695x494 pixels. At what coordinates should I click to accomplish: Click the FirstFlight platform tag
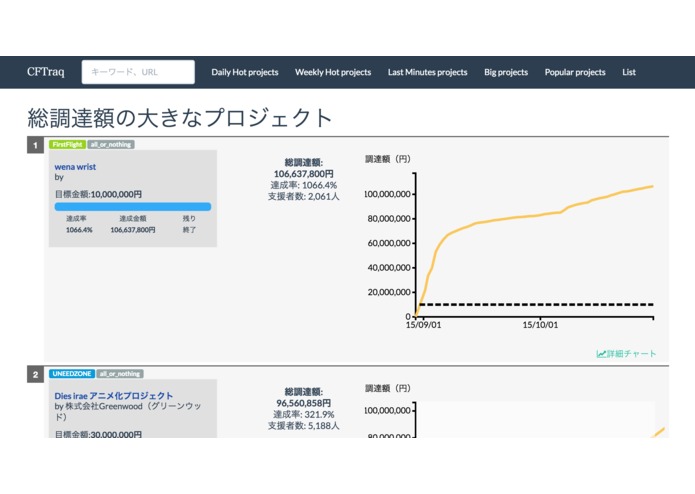pos(67,144)
